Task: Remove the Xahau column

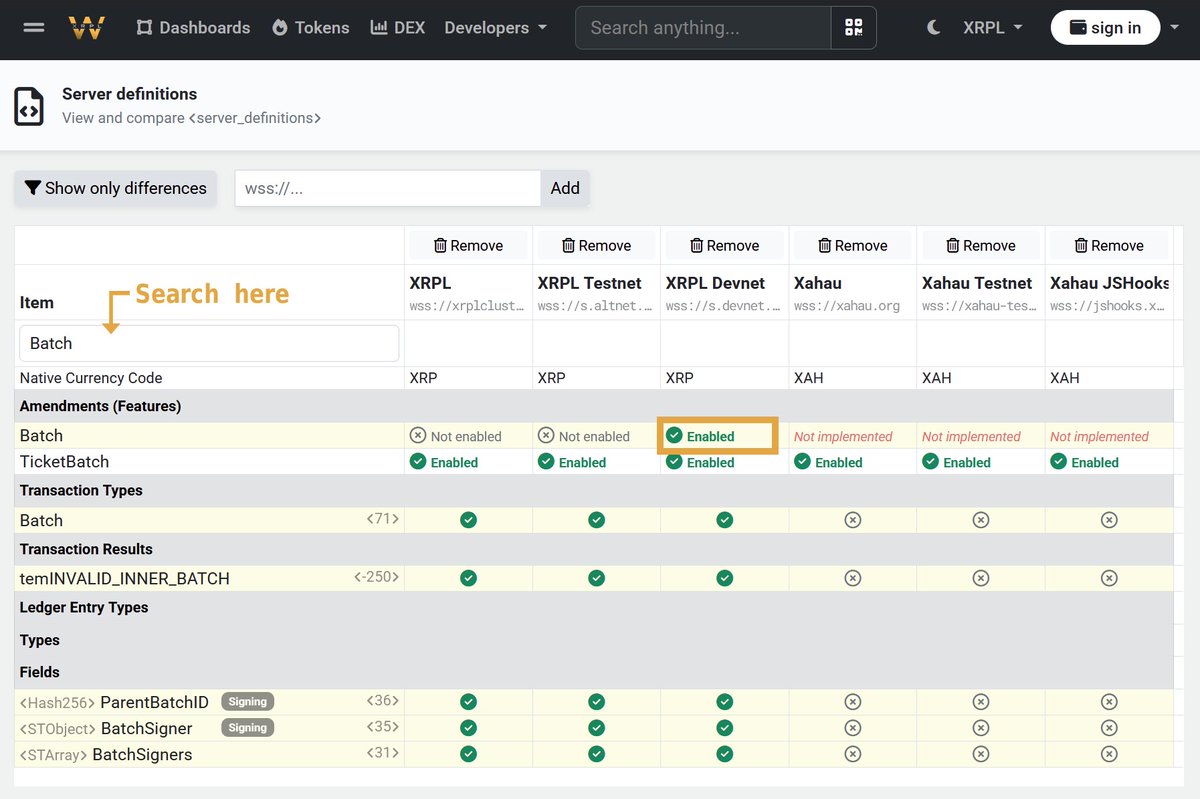Action: click(853, 246)
